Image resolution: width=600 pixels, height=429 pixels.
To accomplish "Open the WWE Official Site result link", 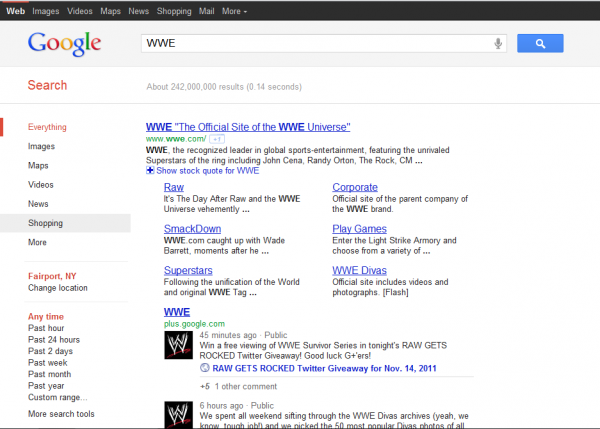I will click(248, 127).
